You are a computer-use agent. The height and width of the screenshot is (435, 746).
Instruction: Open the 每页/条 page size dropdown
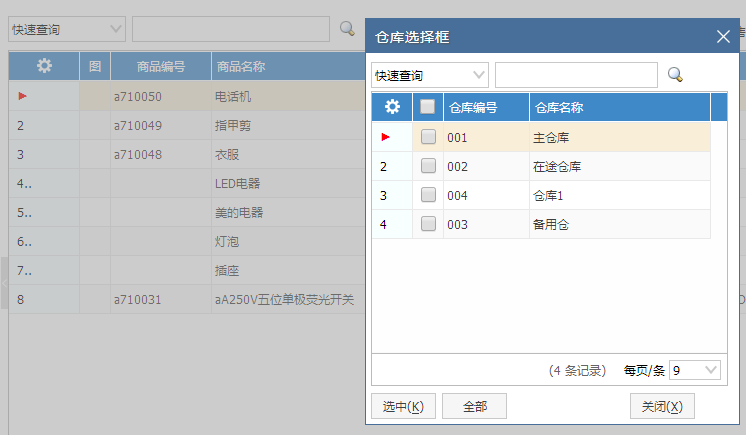(695, 370)
